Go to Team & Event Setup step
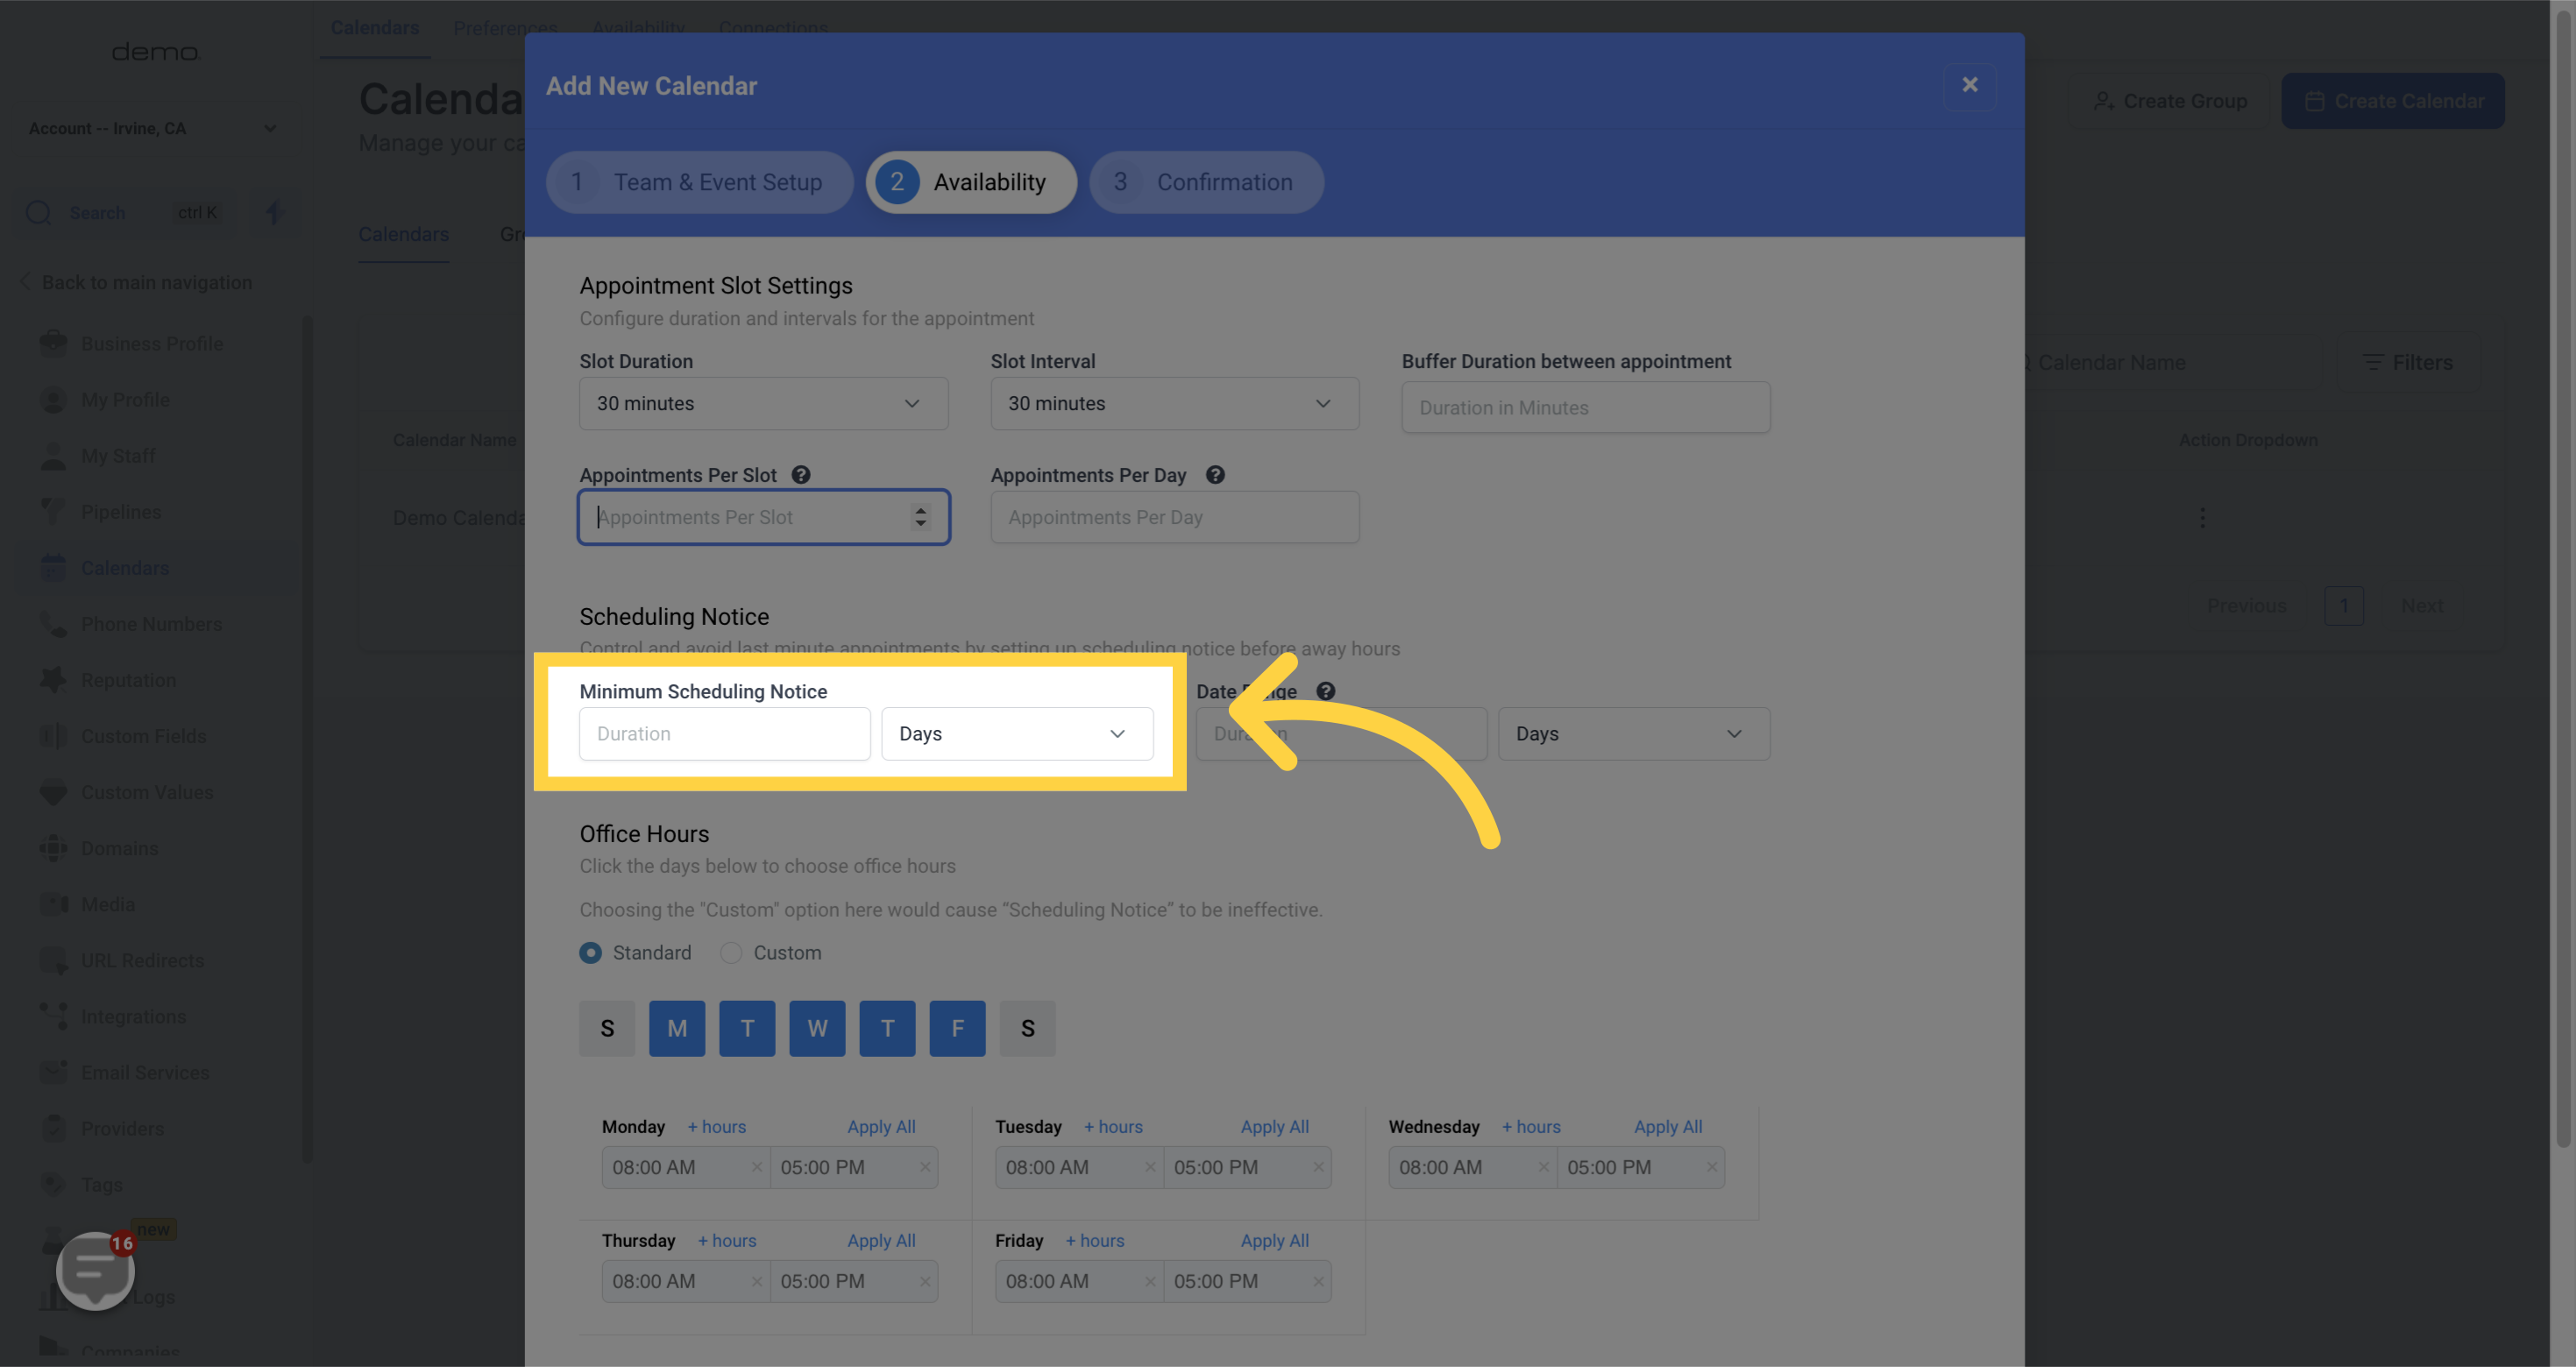Screen dimensions: 2576x1367 tap(699, 182)
